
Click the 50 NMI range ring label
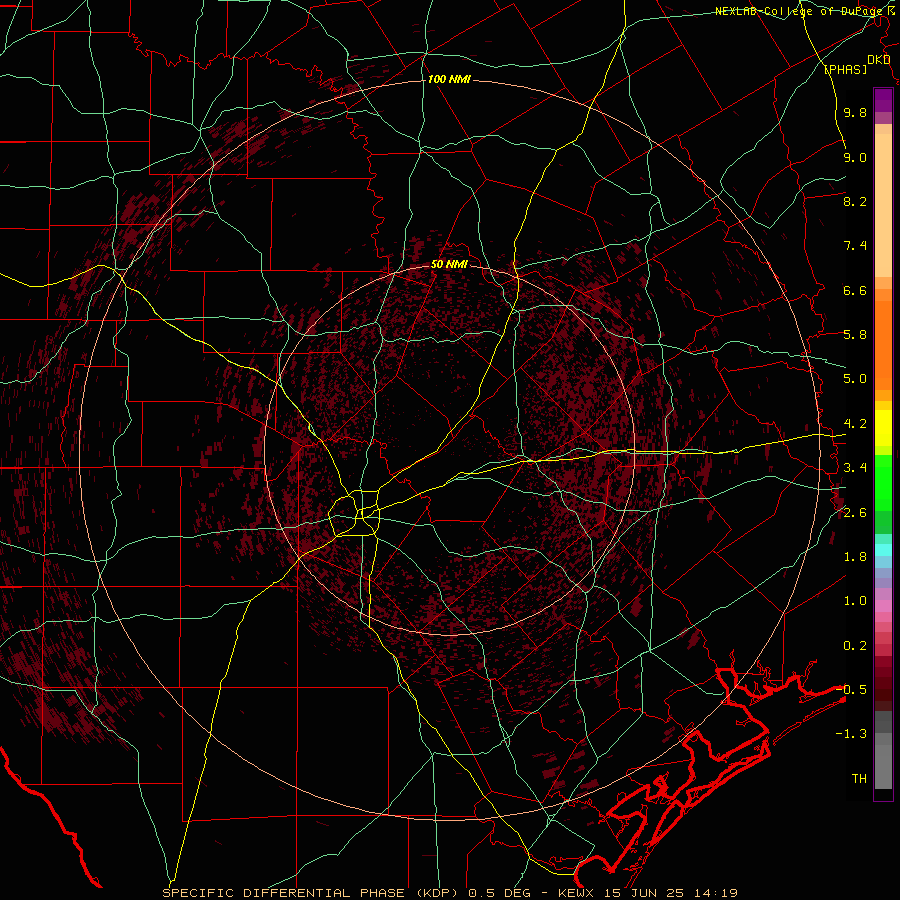click(449, 265)
